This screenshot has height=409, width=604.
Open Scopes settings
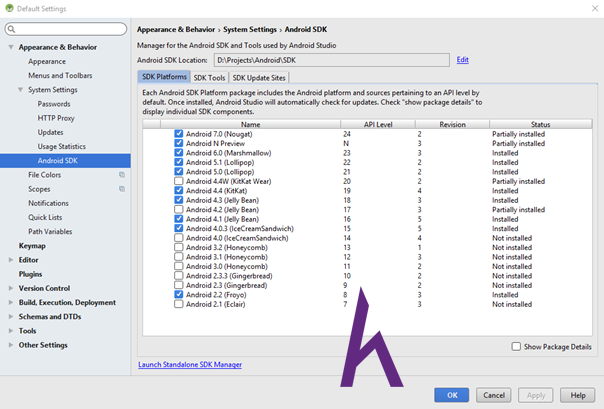(x=39, y=189)
